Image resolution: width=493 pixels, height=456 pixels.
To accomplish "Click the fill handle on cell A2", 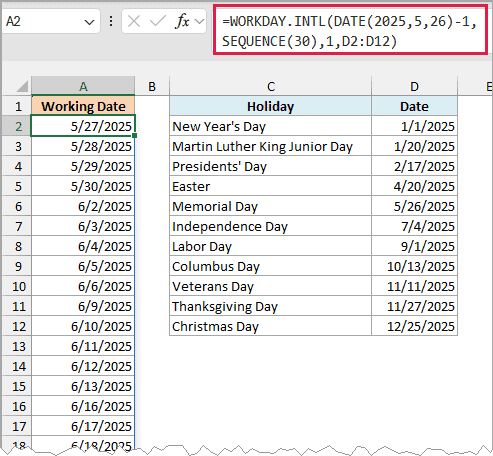I will tap(135, 136).
